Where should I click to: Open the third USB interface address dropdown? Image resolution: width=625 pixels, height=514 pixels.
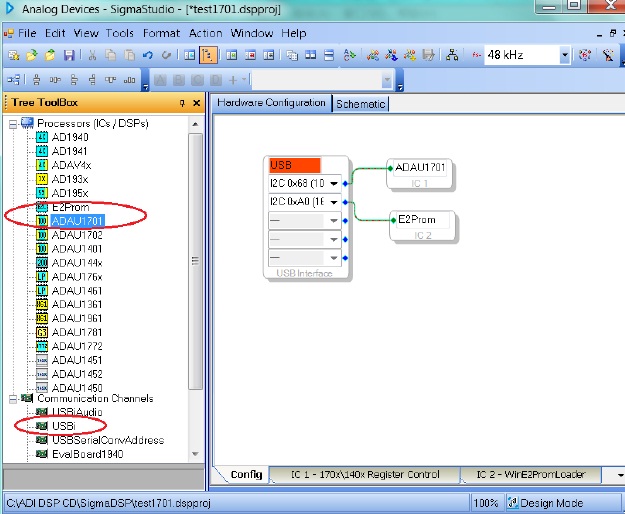tap(334, 220)
